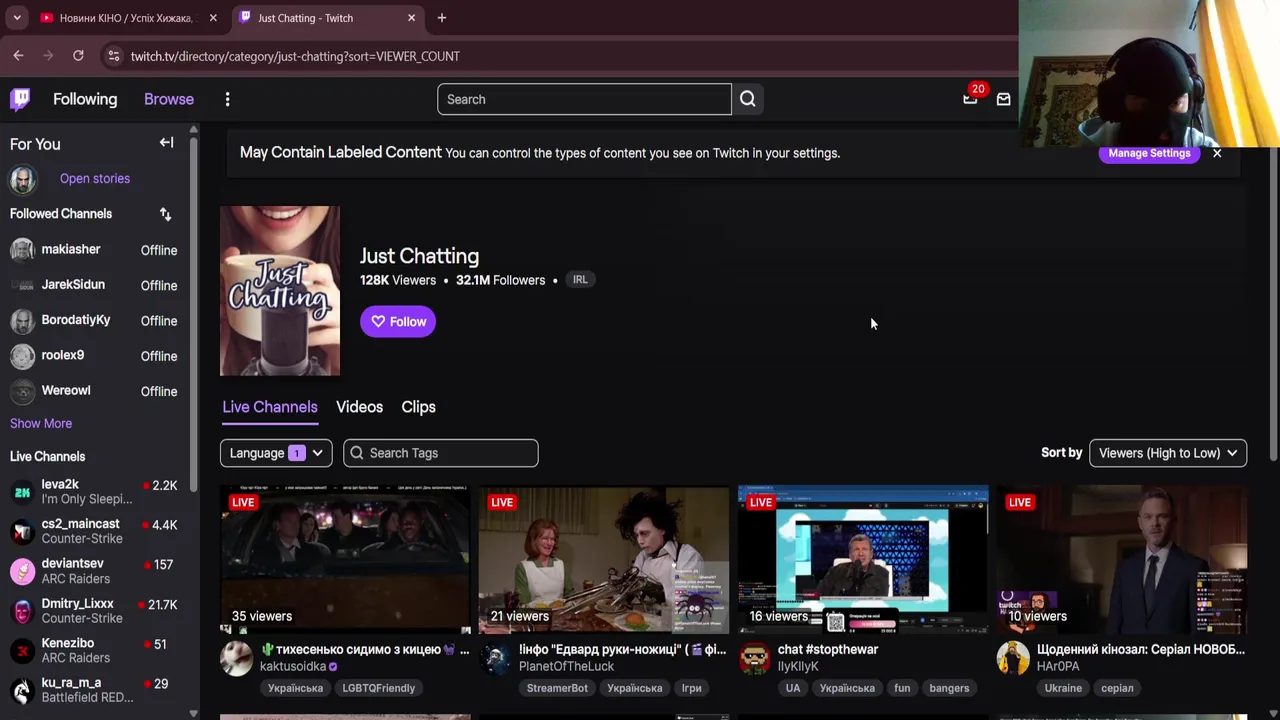Click makiasher channel avatar

[22, 250]
